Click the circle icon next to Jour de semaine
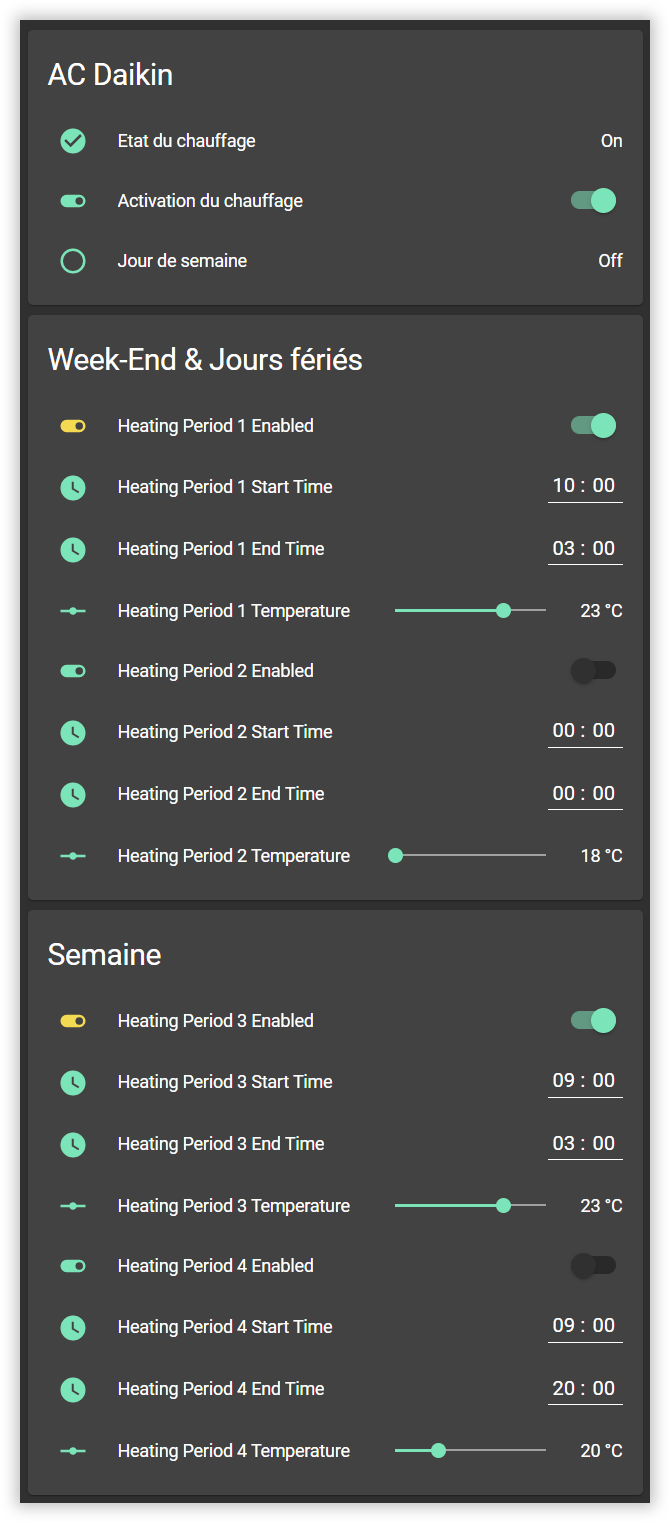 pyautogui.click(x=73, y=261)
